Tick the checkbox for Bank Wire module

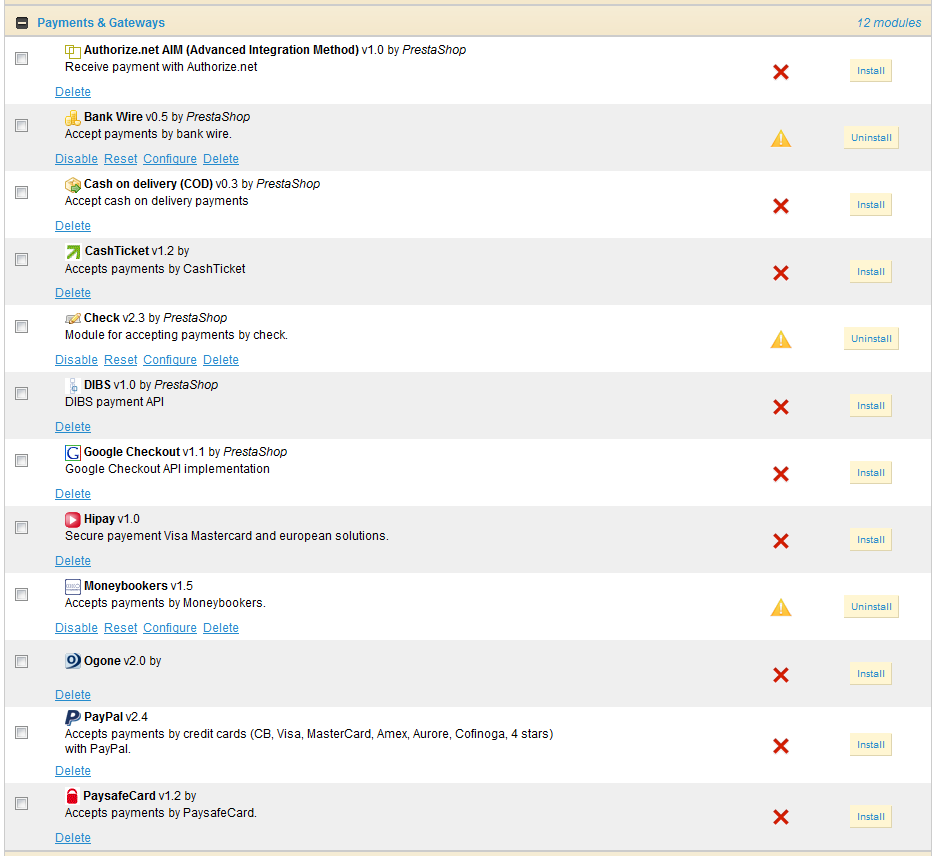click(x=21, y=125)
